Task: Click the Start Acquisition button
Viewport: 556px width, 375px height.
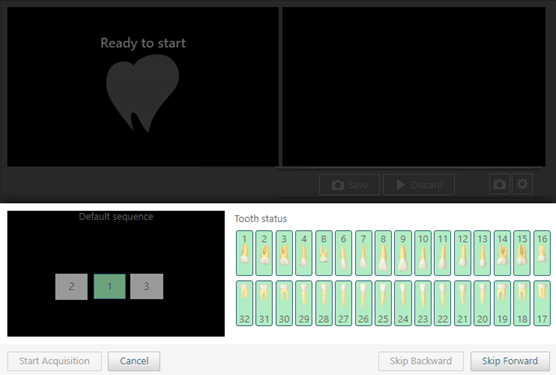Action: pyautogui.click(x=54, y=361)
